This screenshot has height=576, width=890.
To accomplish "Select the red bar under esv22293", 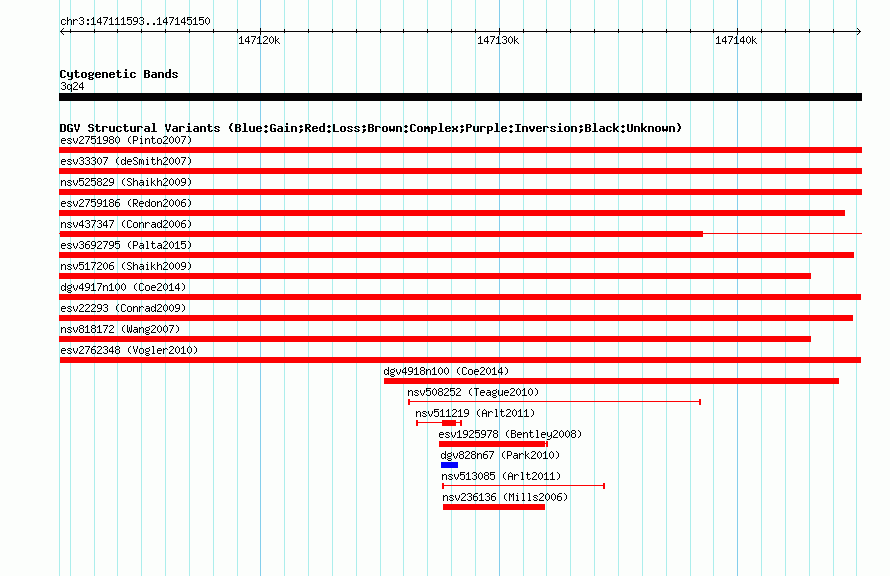I will (x=456, y=318).
